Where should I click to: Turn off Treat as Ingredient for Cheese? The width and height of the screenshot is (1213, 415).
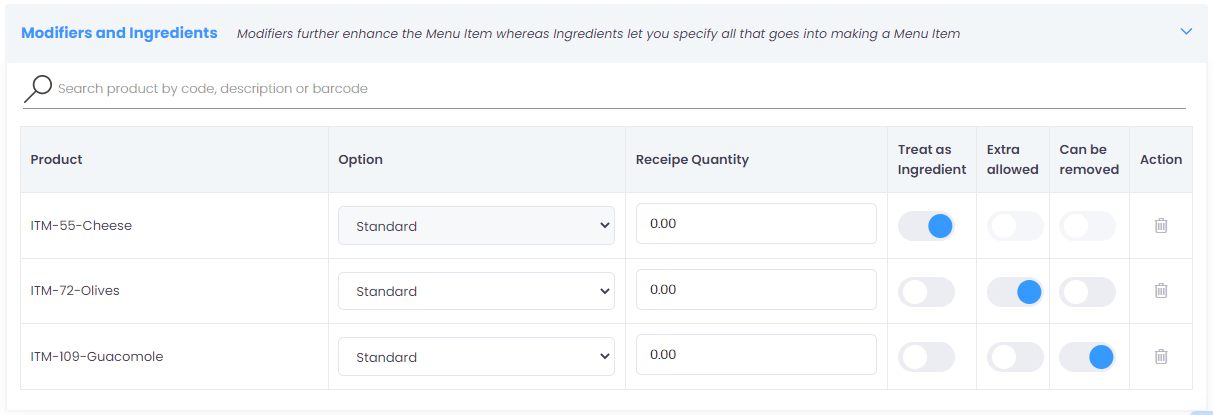(926, 226)
